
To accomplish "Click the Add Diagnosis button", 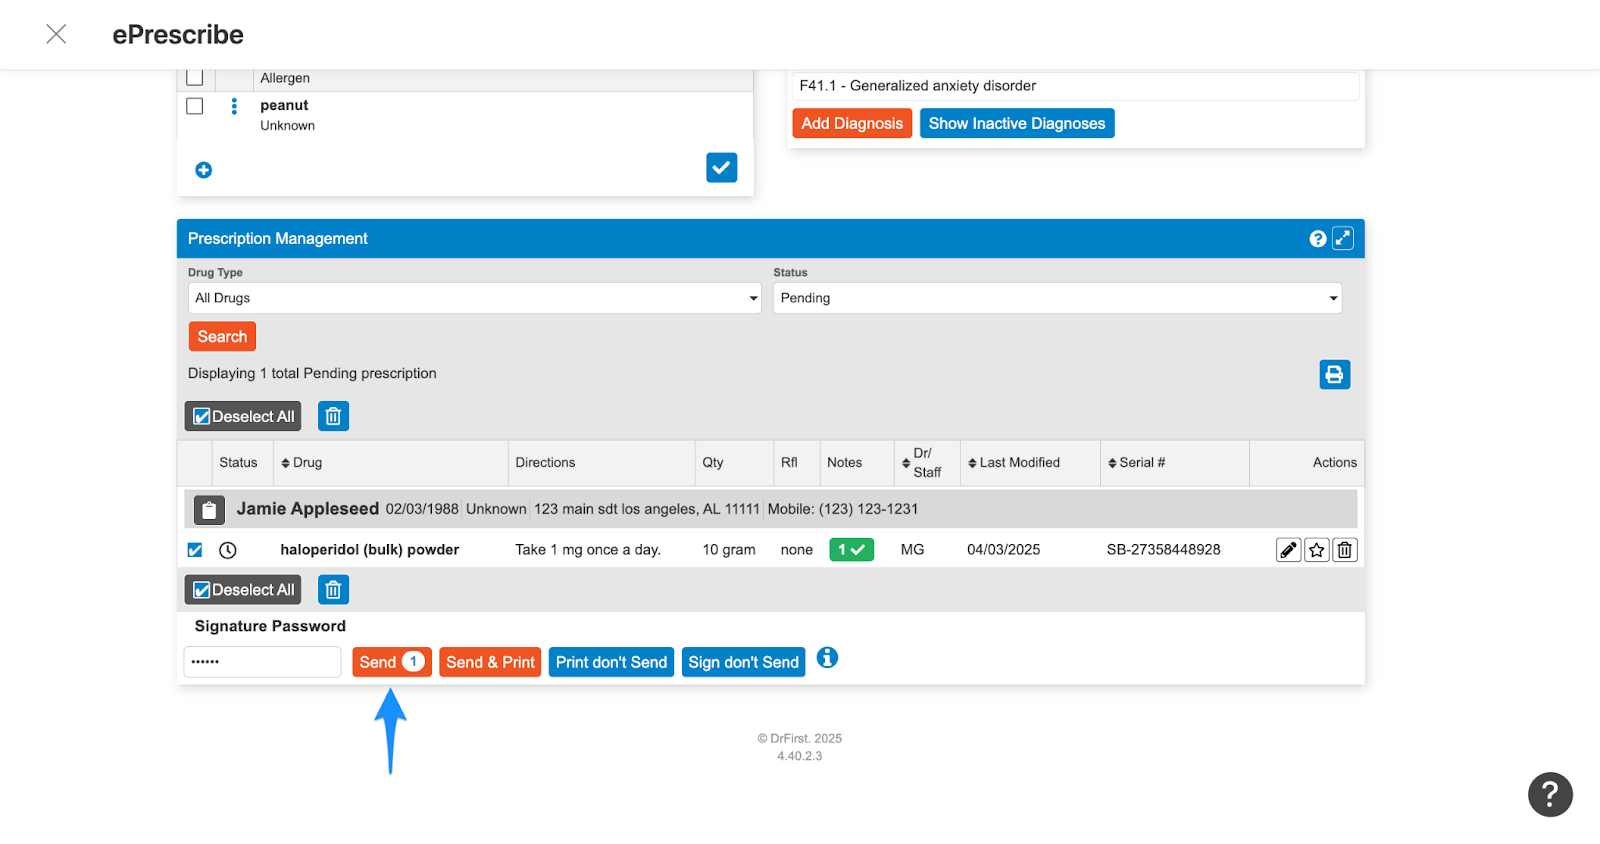I will pyautogui.click(x=852, y=123).
